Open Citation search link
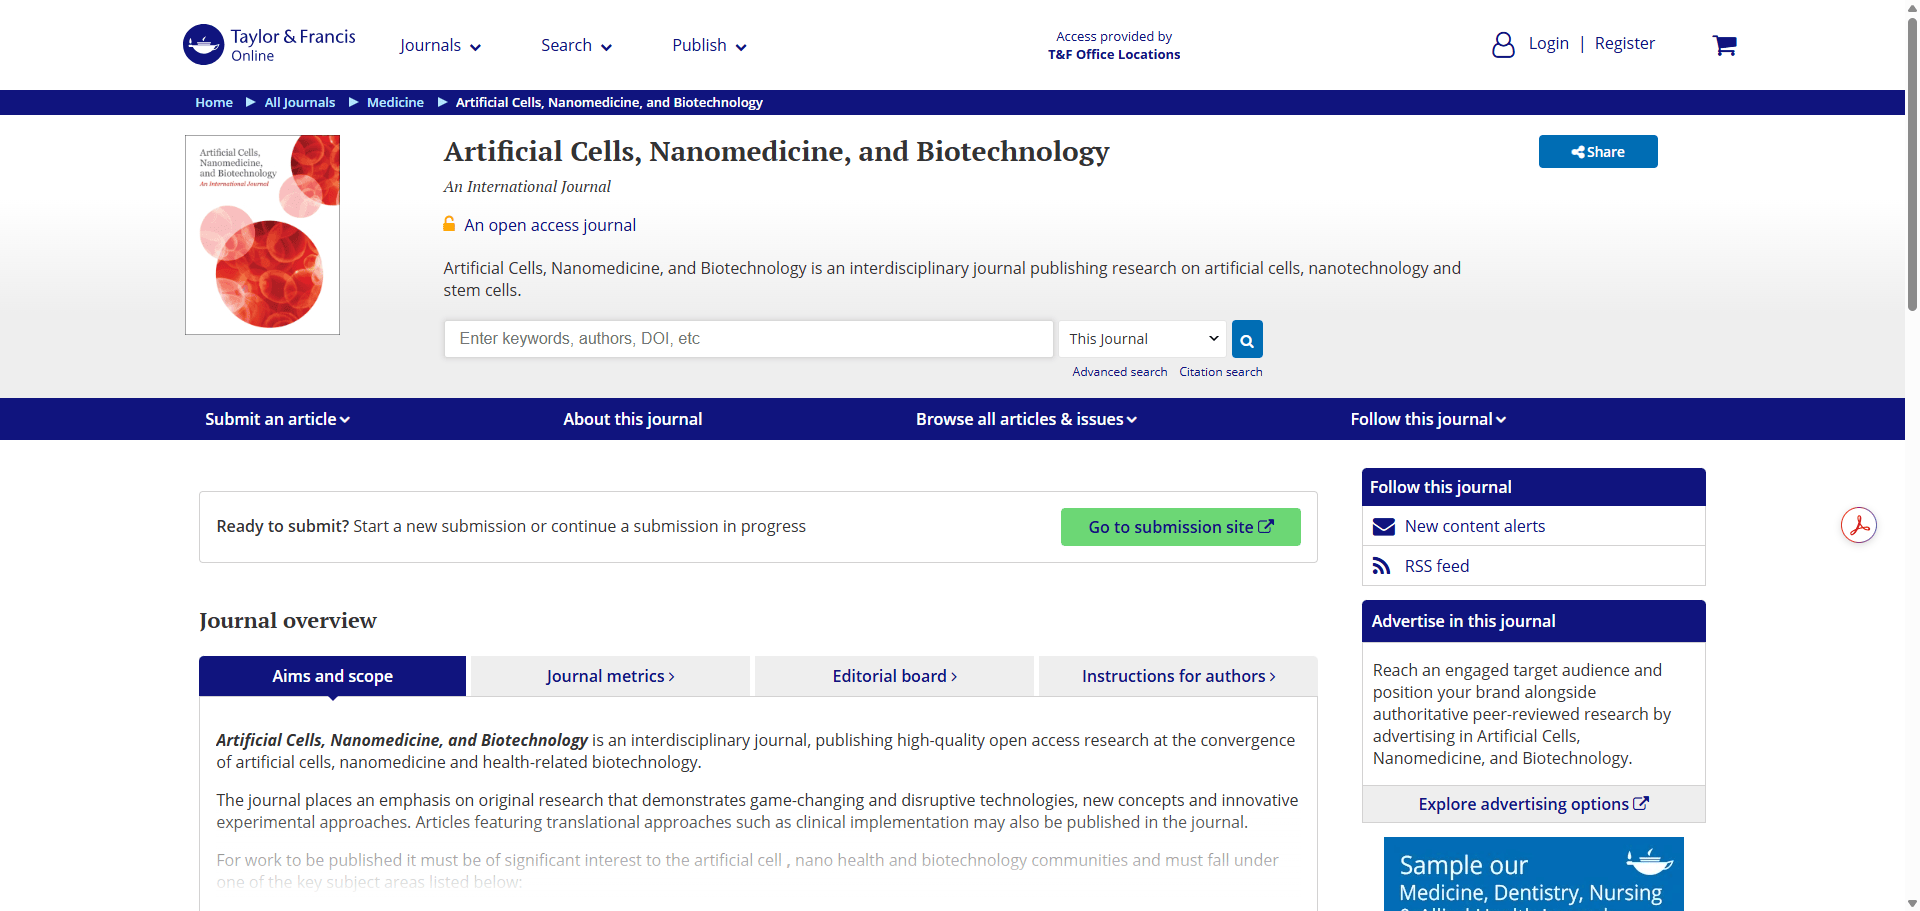Screen dimensions: 1920x911 (1221, 372)
